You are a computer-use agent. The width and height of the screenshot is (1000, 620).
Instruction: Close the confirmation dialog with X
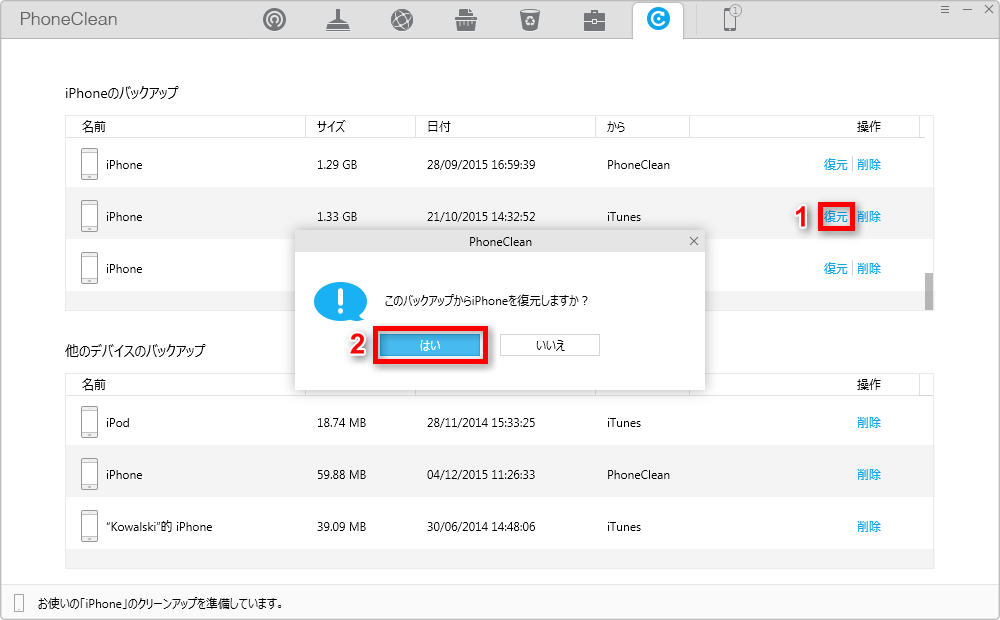pos(694,241)
